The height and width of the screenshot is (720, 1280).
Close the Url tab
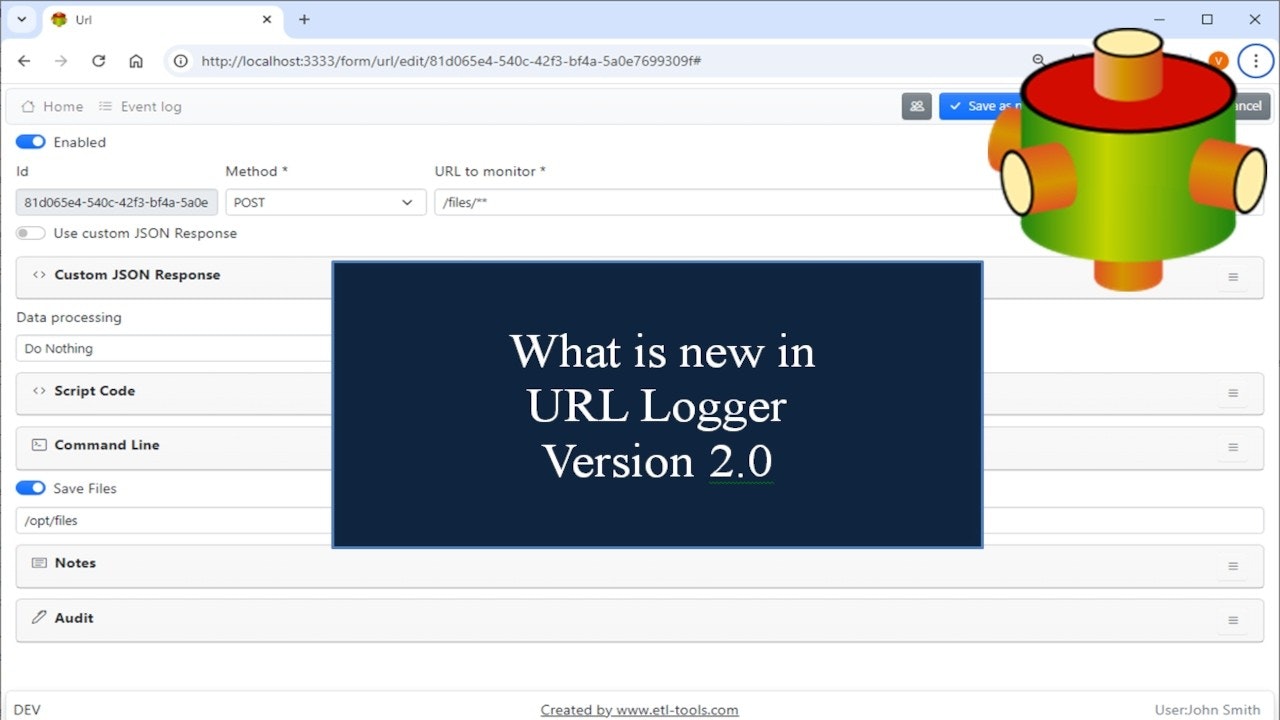267,19
